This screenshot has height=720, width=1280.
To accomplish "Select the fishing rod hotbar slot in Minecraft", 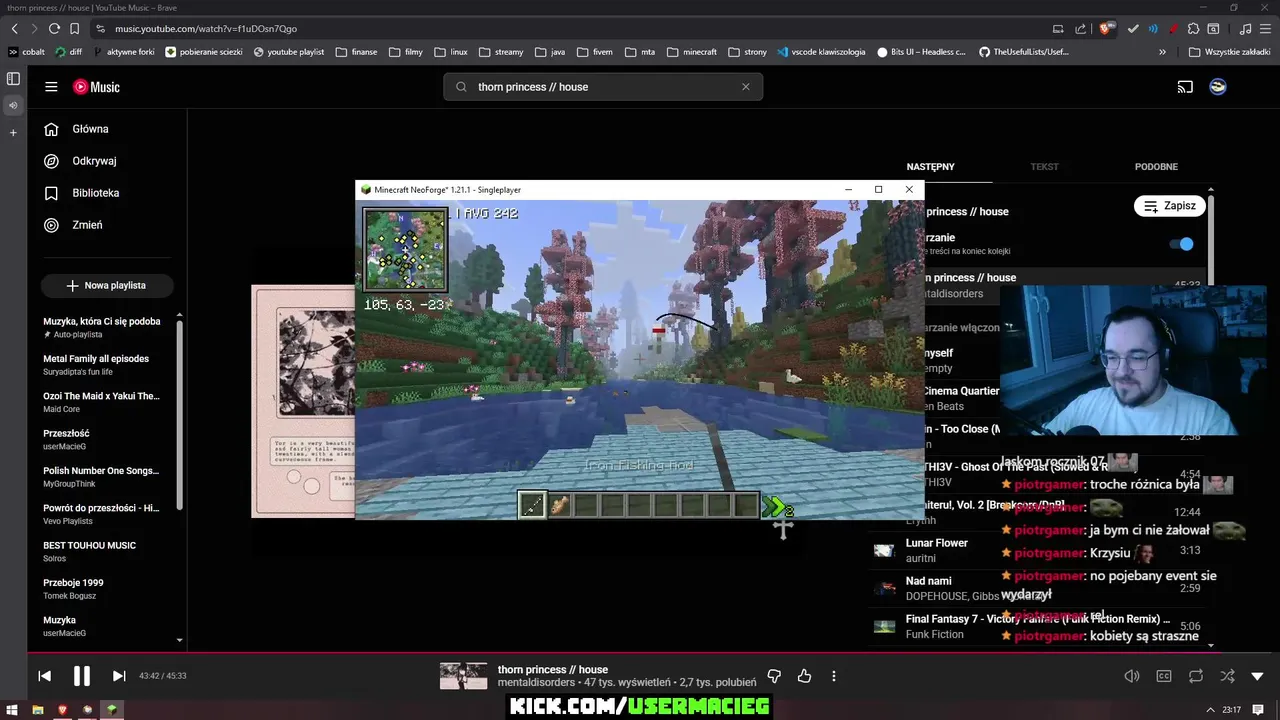I will tap(532, 506).
